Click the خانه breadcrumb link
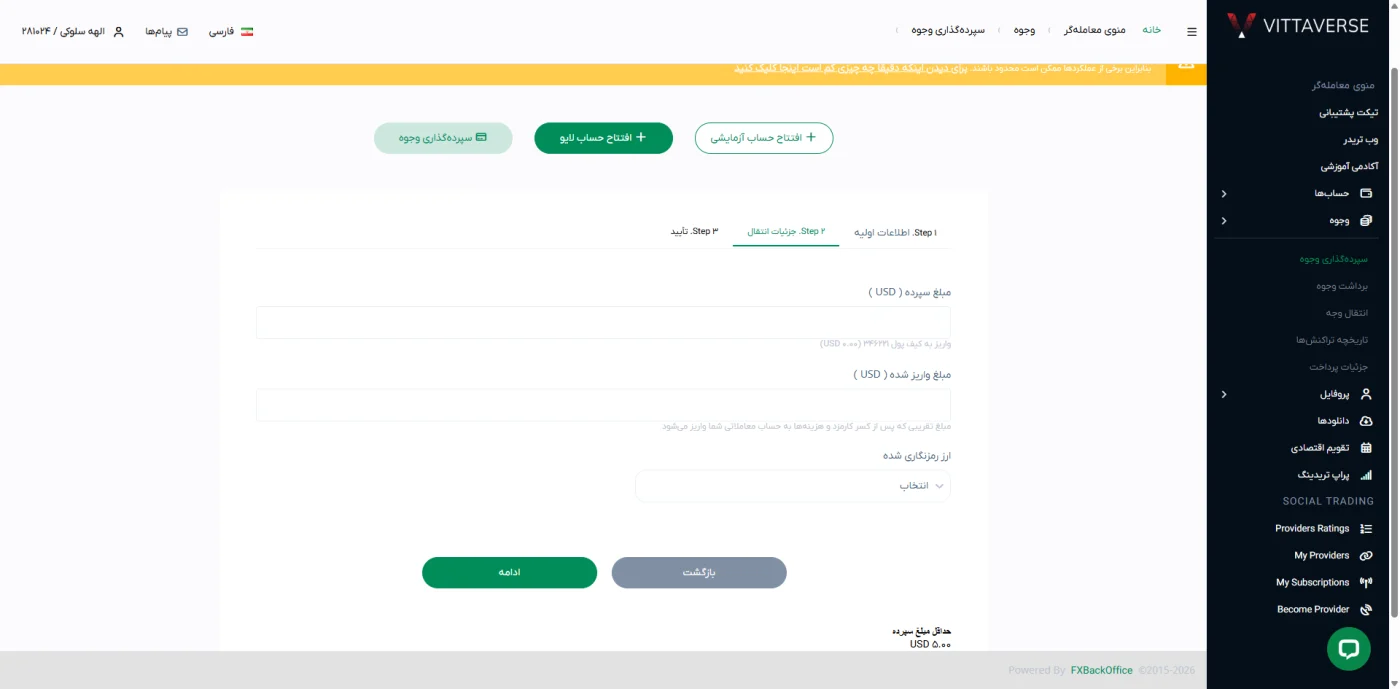This screenshot has height=689, width=1400. pos(1152,30)
